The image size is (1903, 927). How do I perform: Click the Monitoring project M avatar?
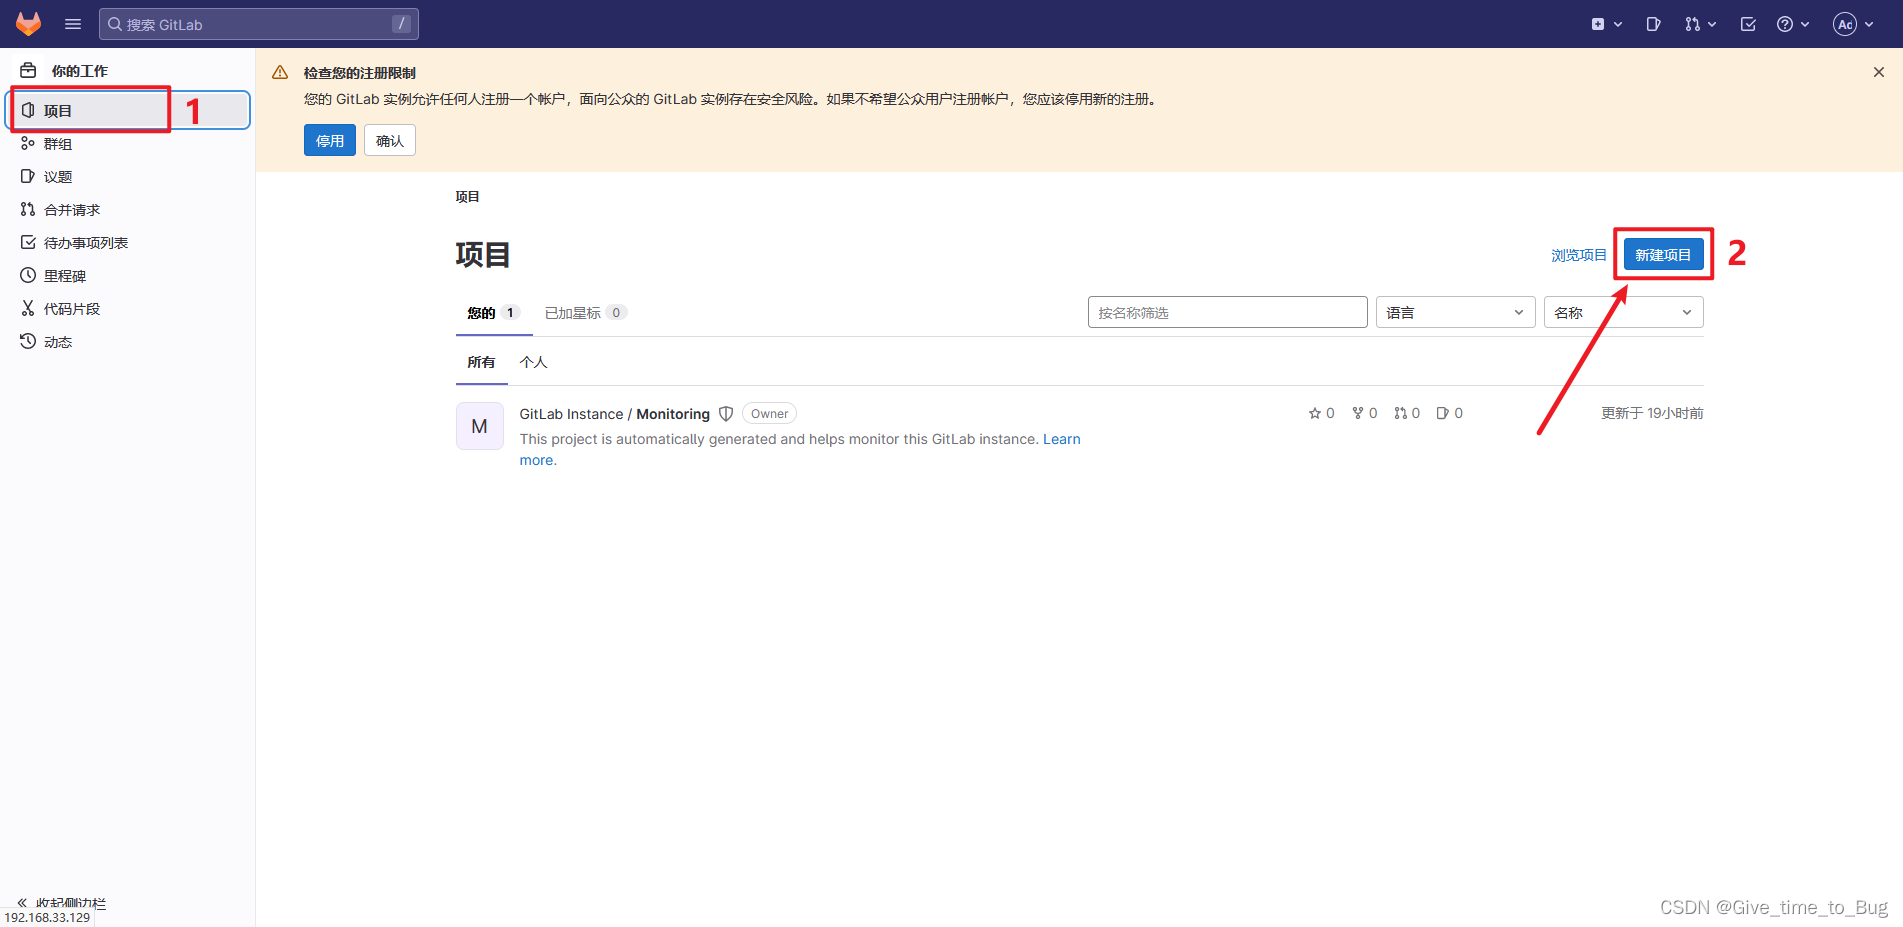click(x=480, y=426)
